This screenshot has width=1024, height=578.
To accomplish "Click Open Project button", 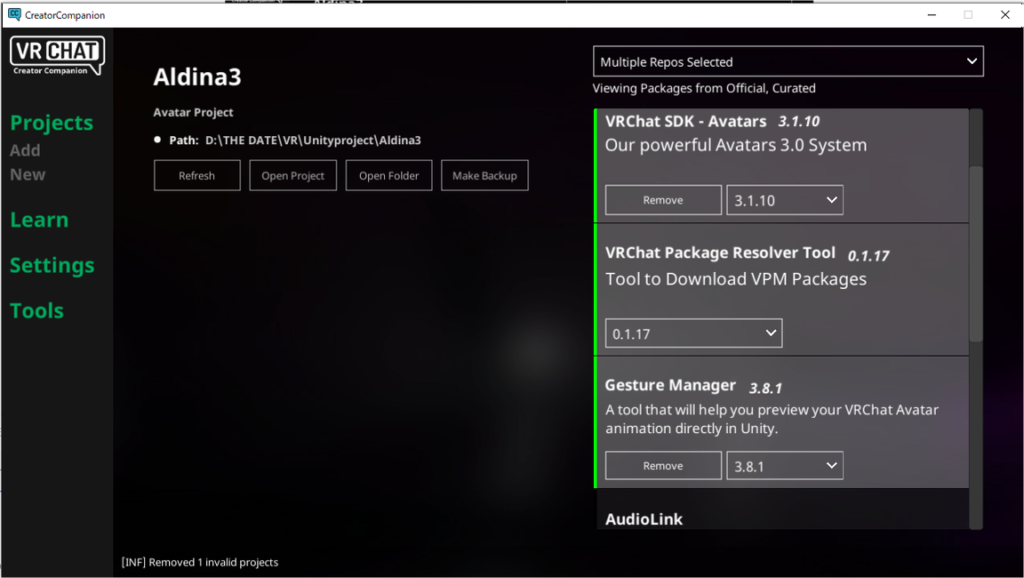I will (293, 176).
